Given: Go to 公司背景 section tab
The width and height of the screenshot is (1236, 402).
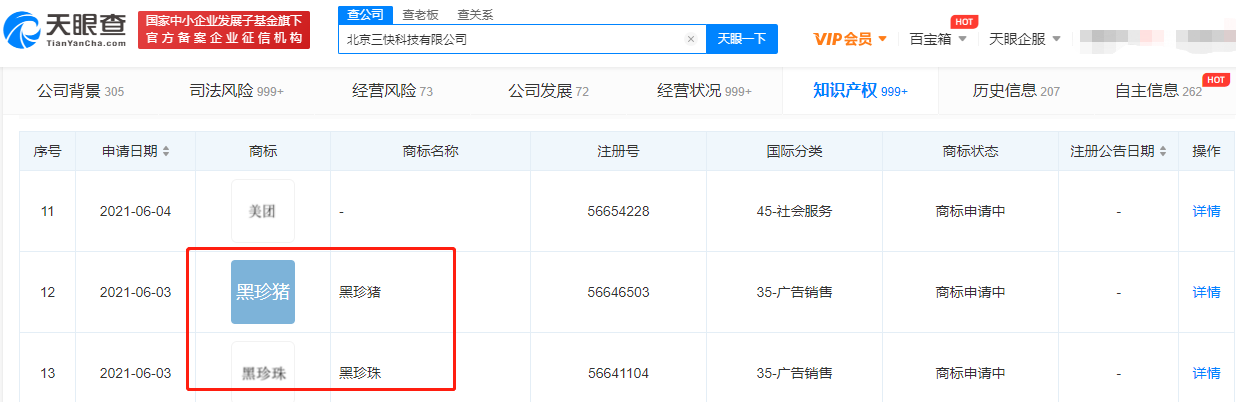Looking at the screenshot, I should tap(80, 91).
